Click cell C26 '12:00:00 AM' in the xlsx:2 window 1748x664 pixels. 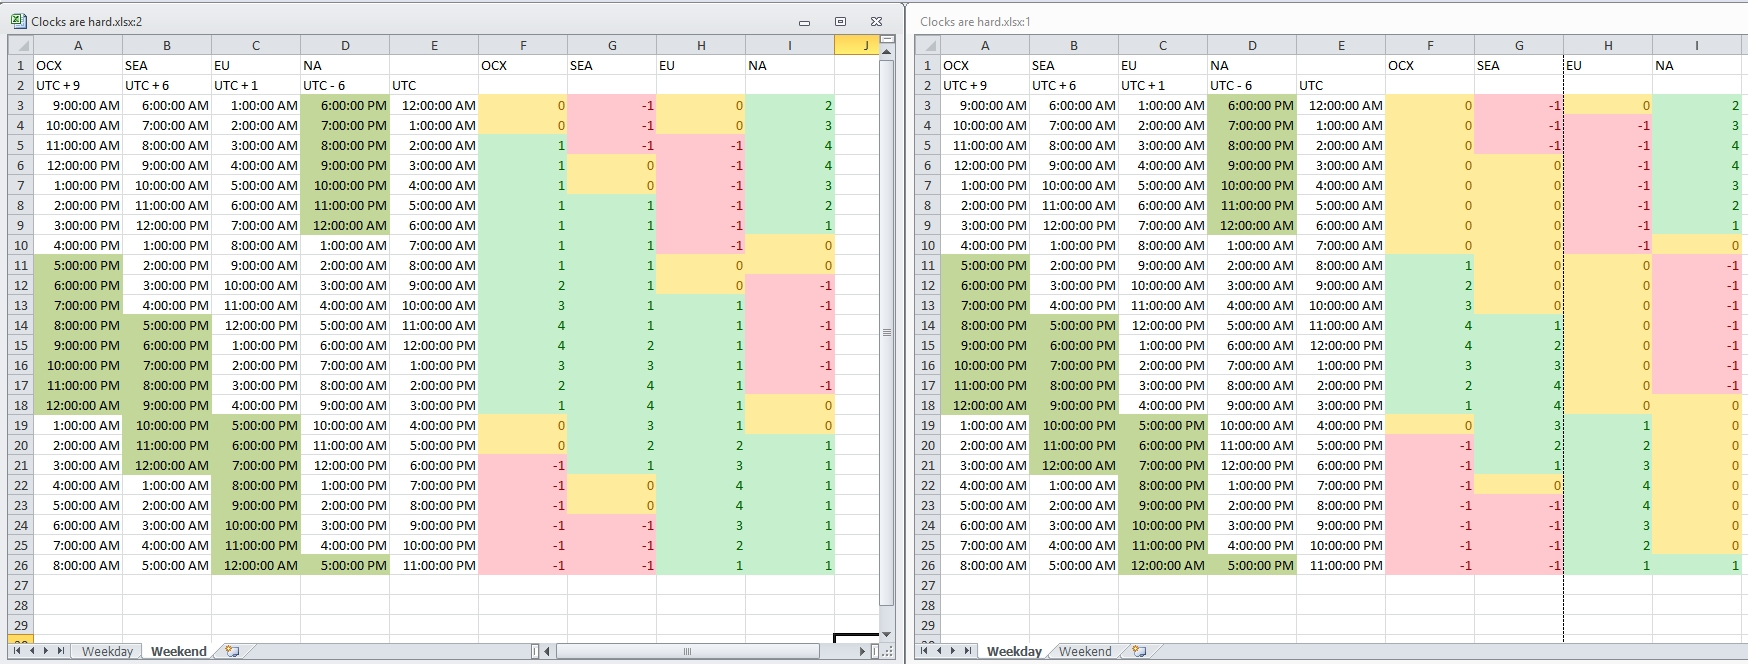click(256, 565)
